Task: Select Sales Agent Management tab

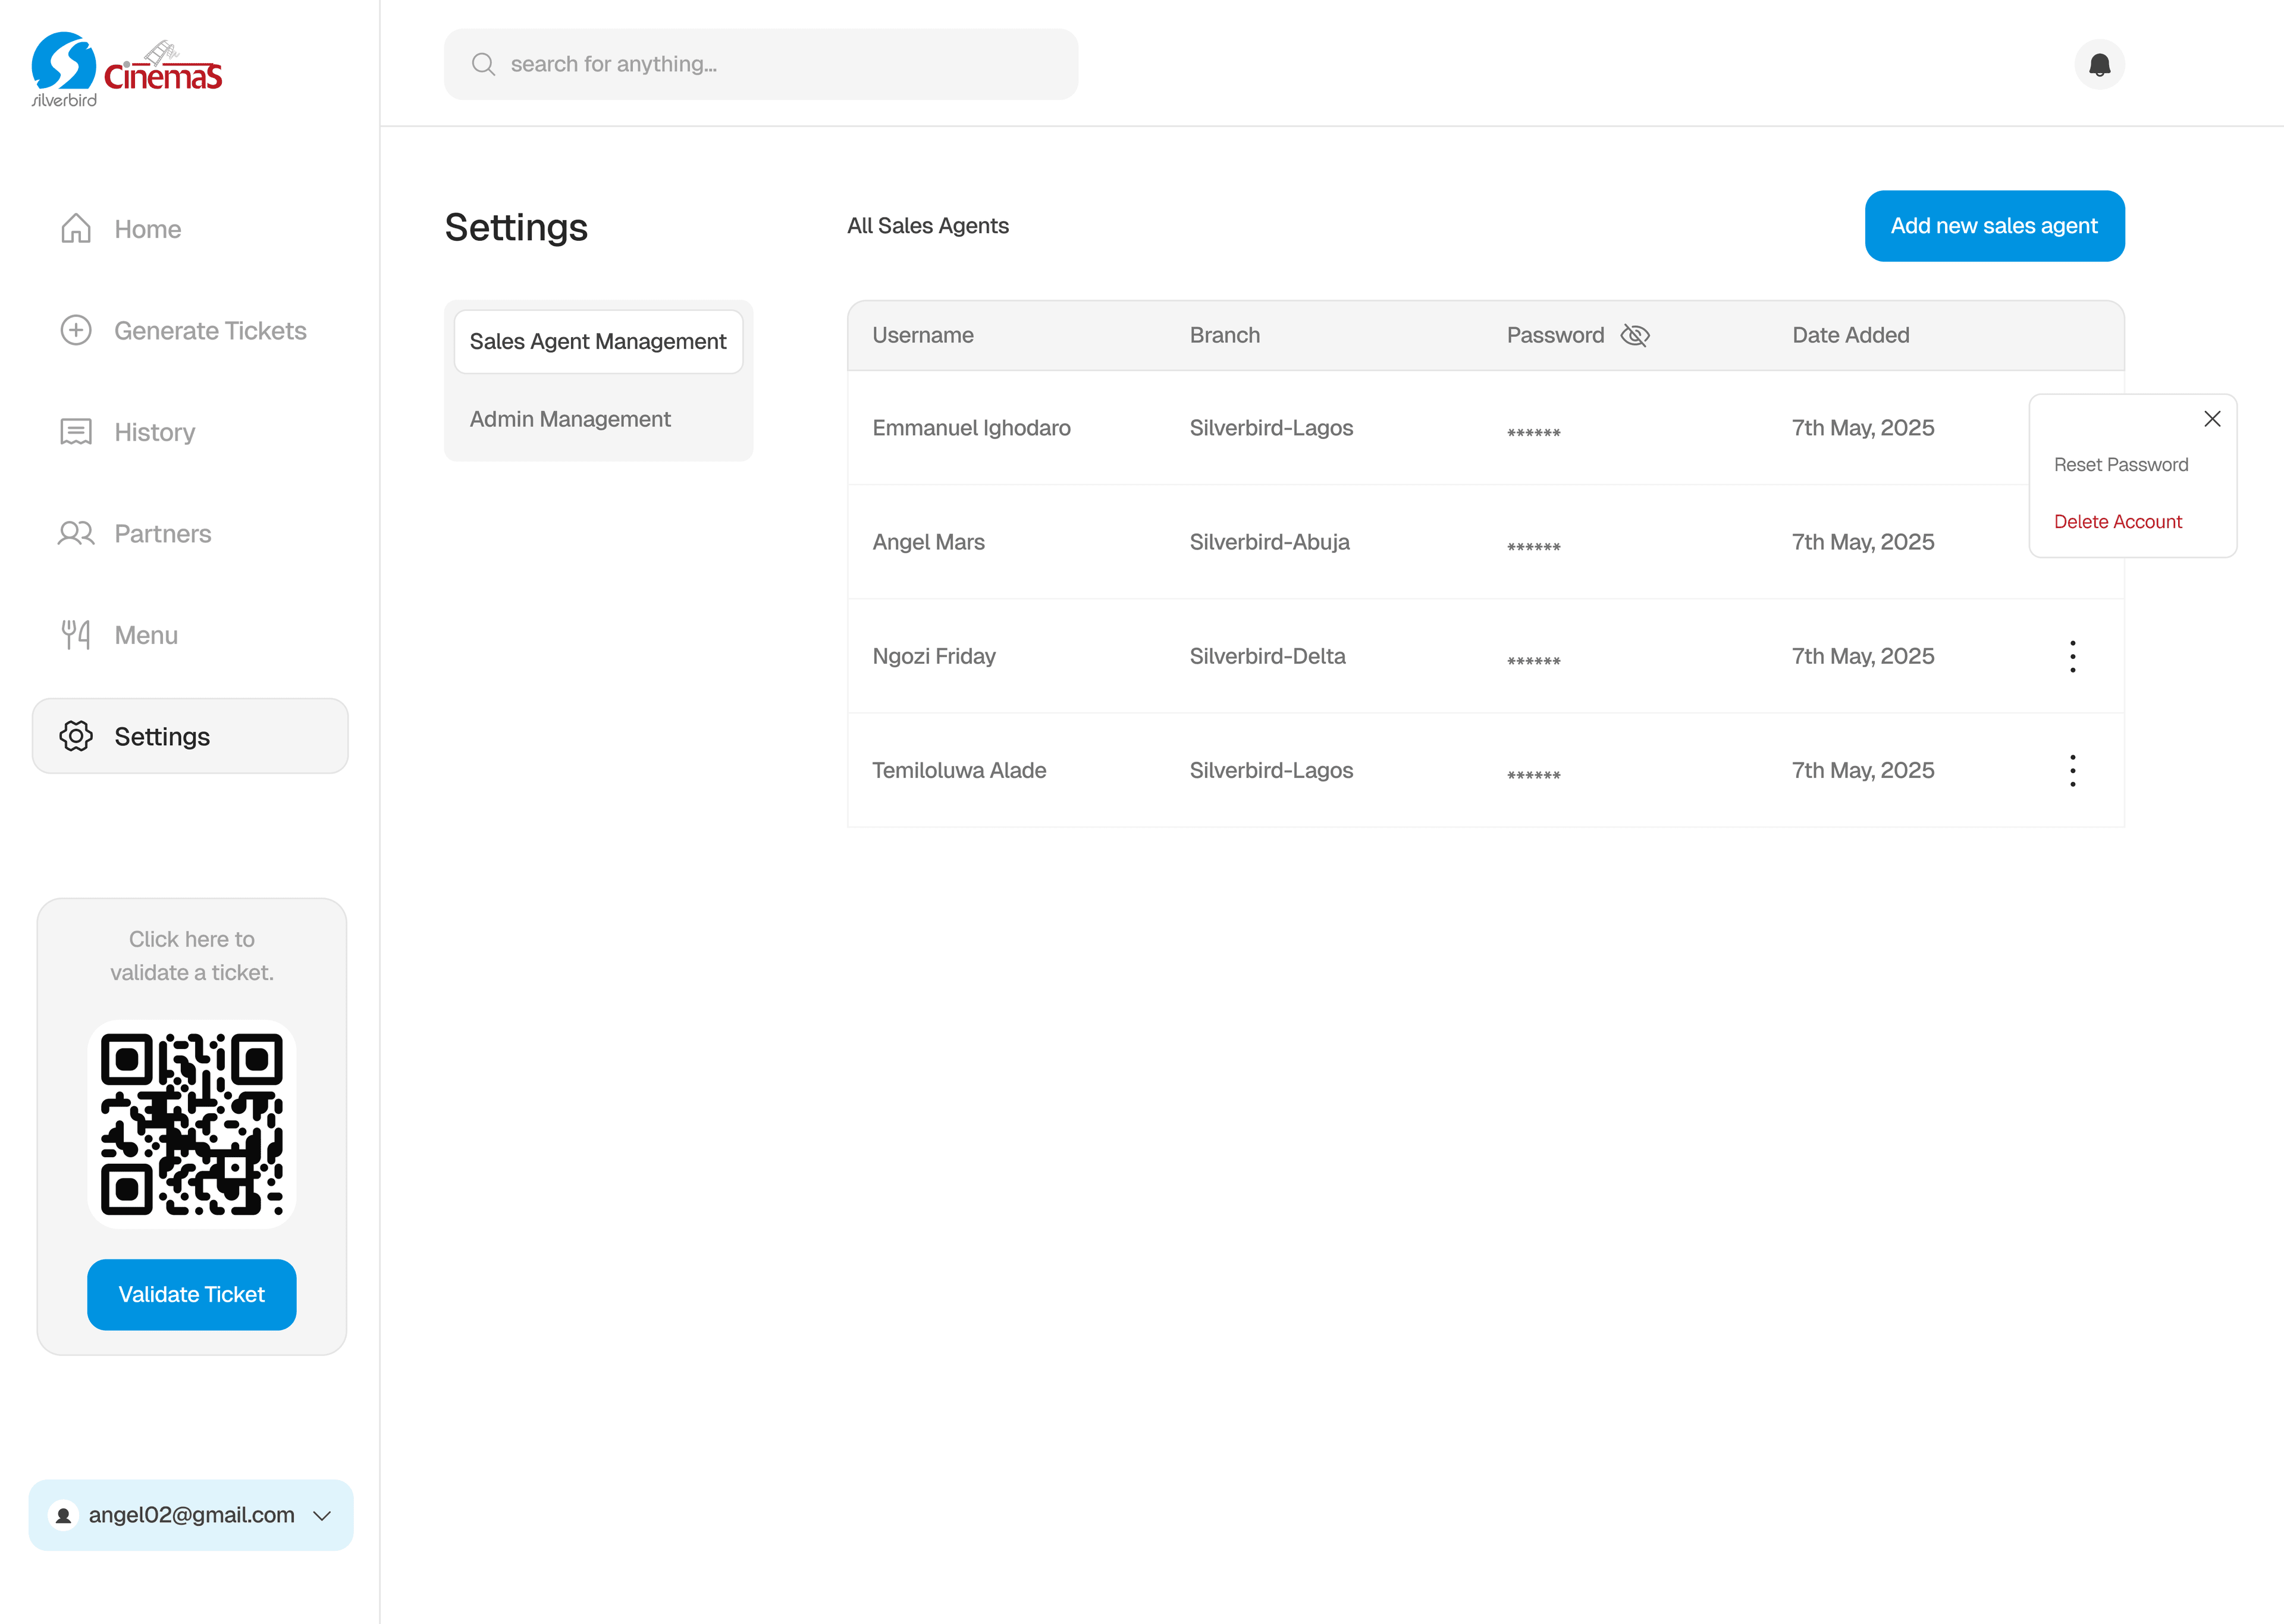Action: click(x=598, y=341)
